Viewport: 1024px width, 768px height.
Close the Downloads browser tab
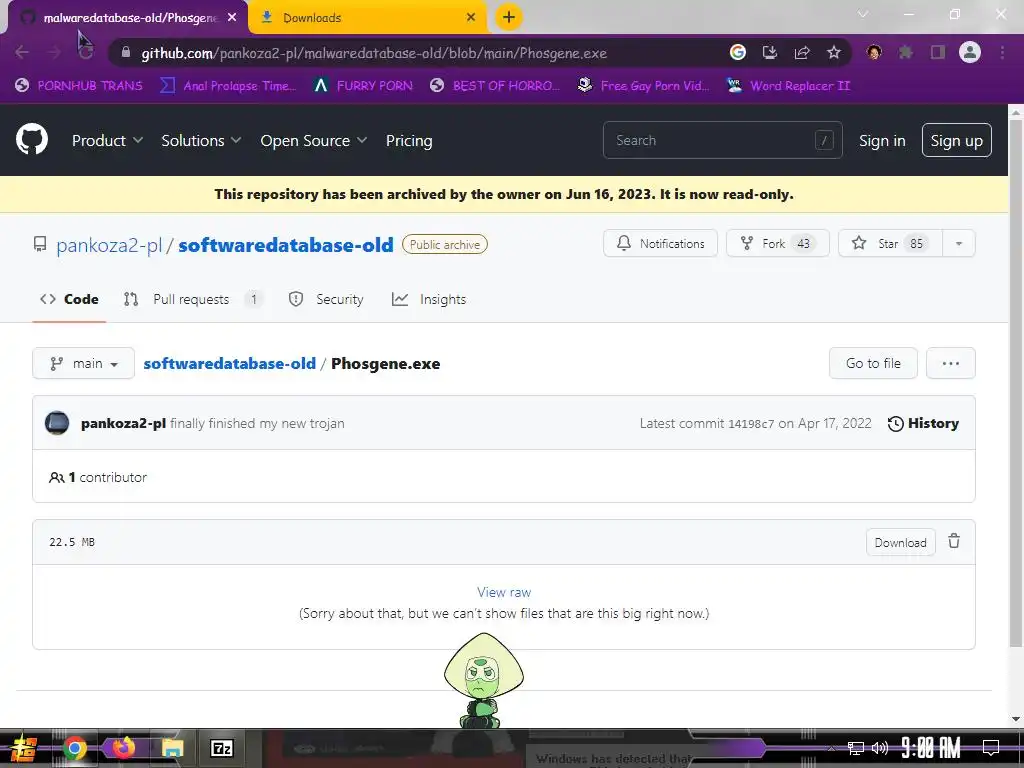(471, 18)
